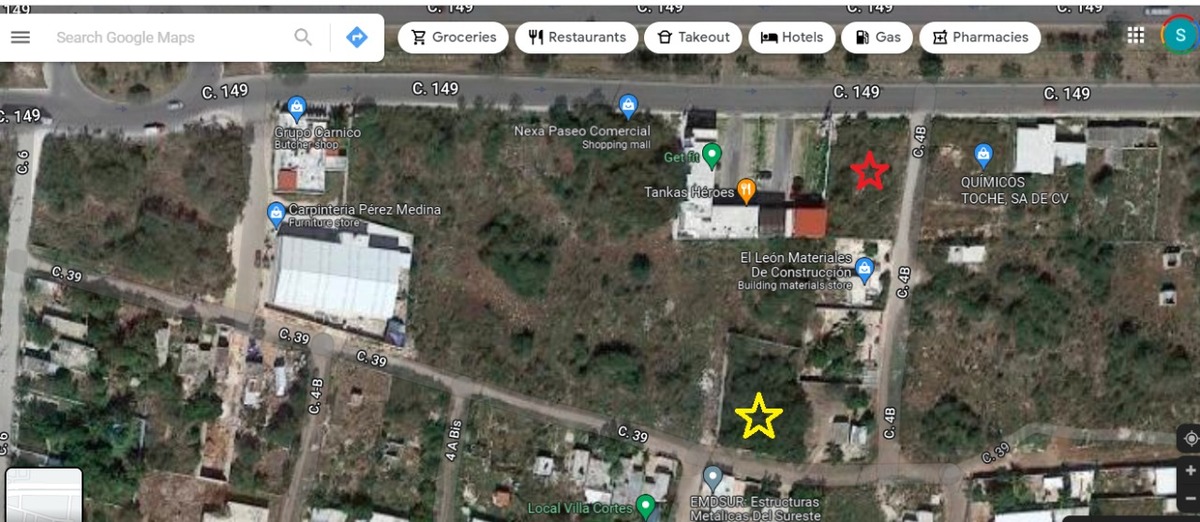This screenshot has width=1200, height=522.
Task: Show Hotels on the map
Action: [792, 37]
